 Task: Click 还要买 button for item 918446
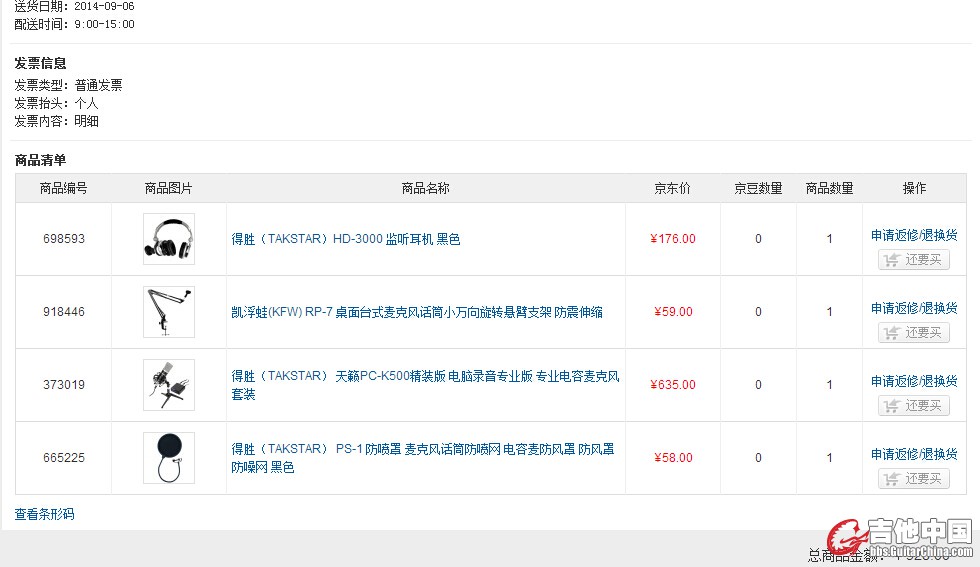[x=914, y=333]
